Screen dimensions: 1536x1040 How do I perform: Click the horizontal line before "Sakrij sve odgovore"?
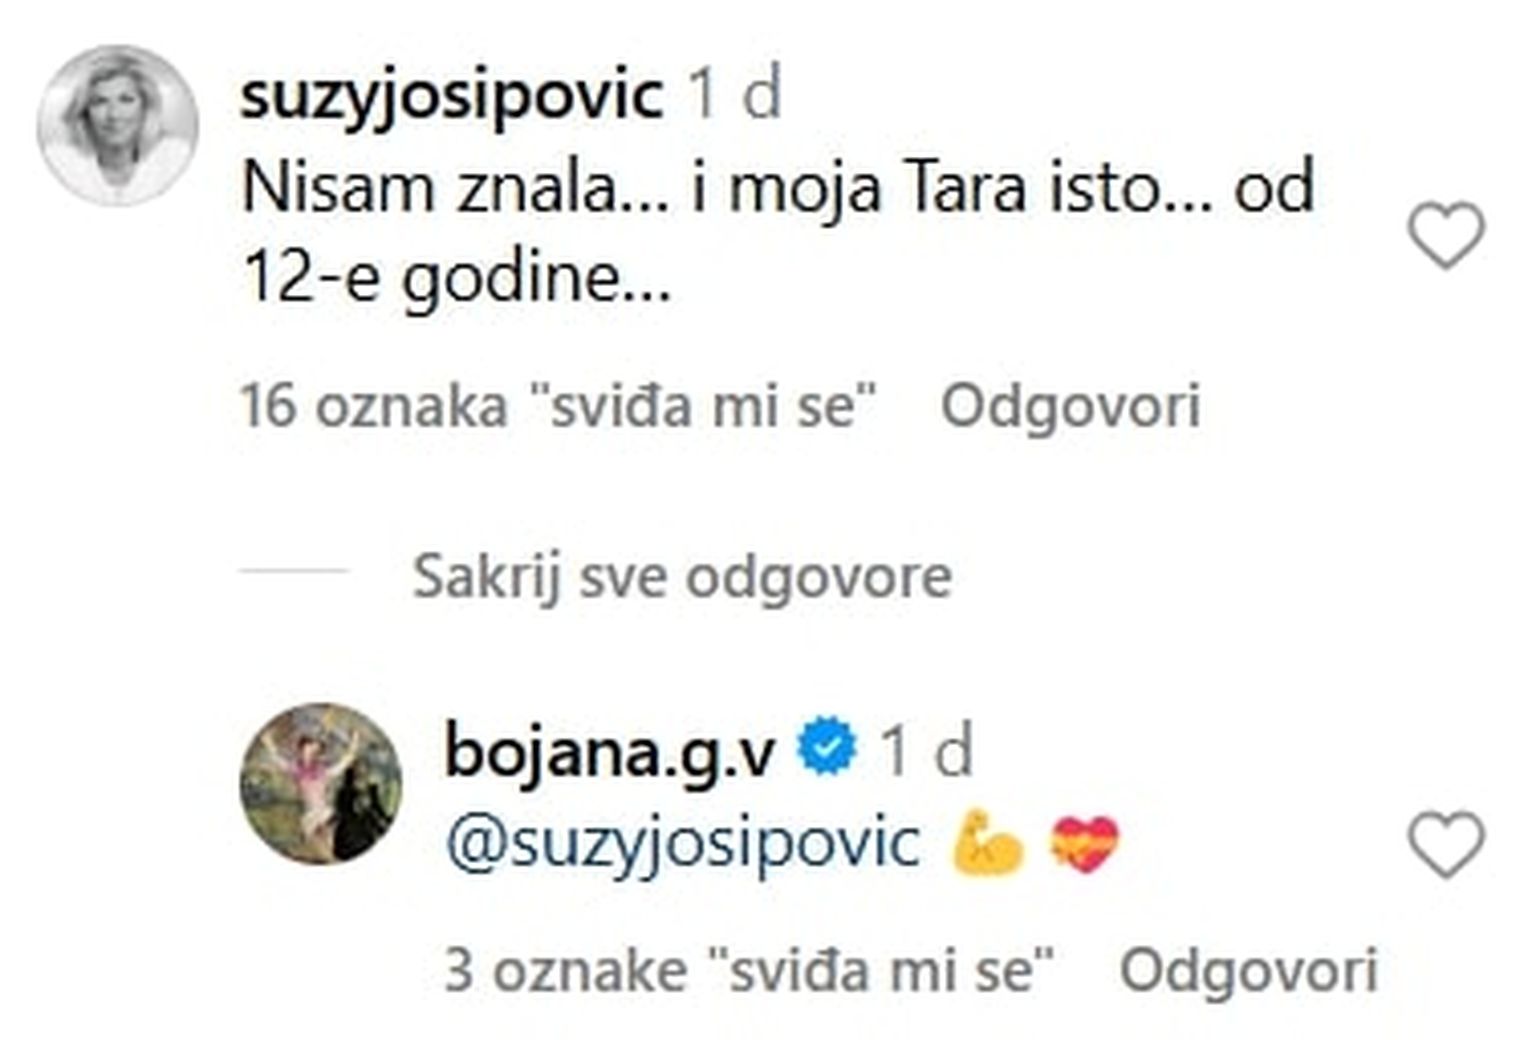tap(294, 571)
